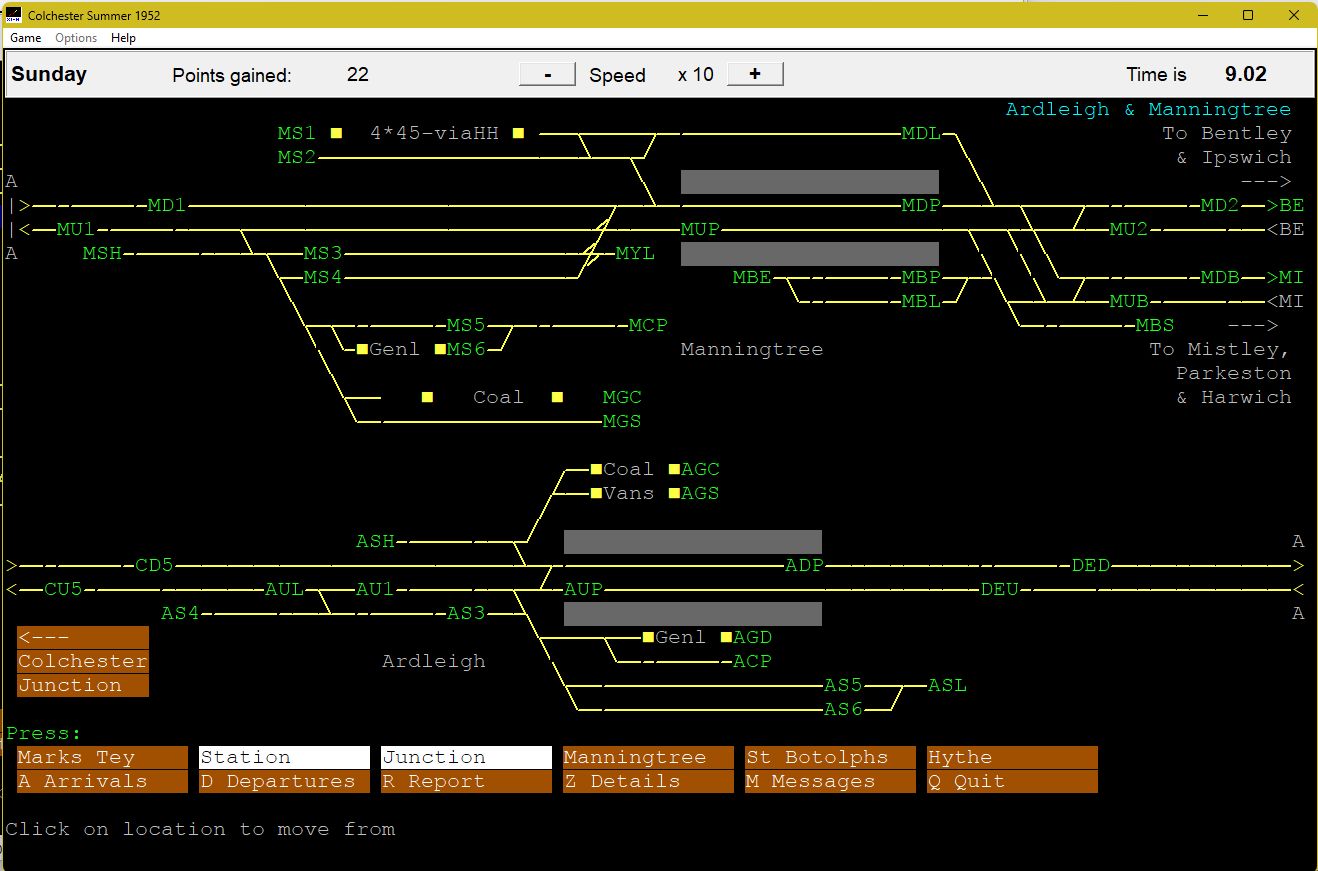This screenshot has width=1318, height=871.
Task: Click the 4*45-viaHH train on the siding
Action: coord(434,133)
